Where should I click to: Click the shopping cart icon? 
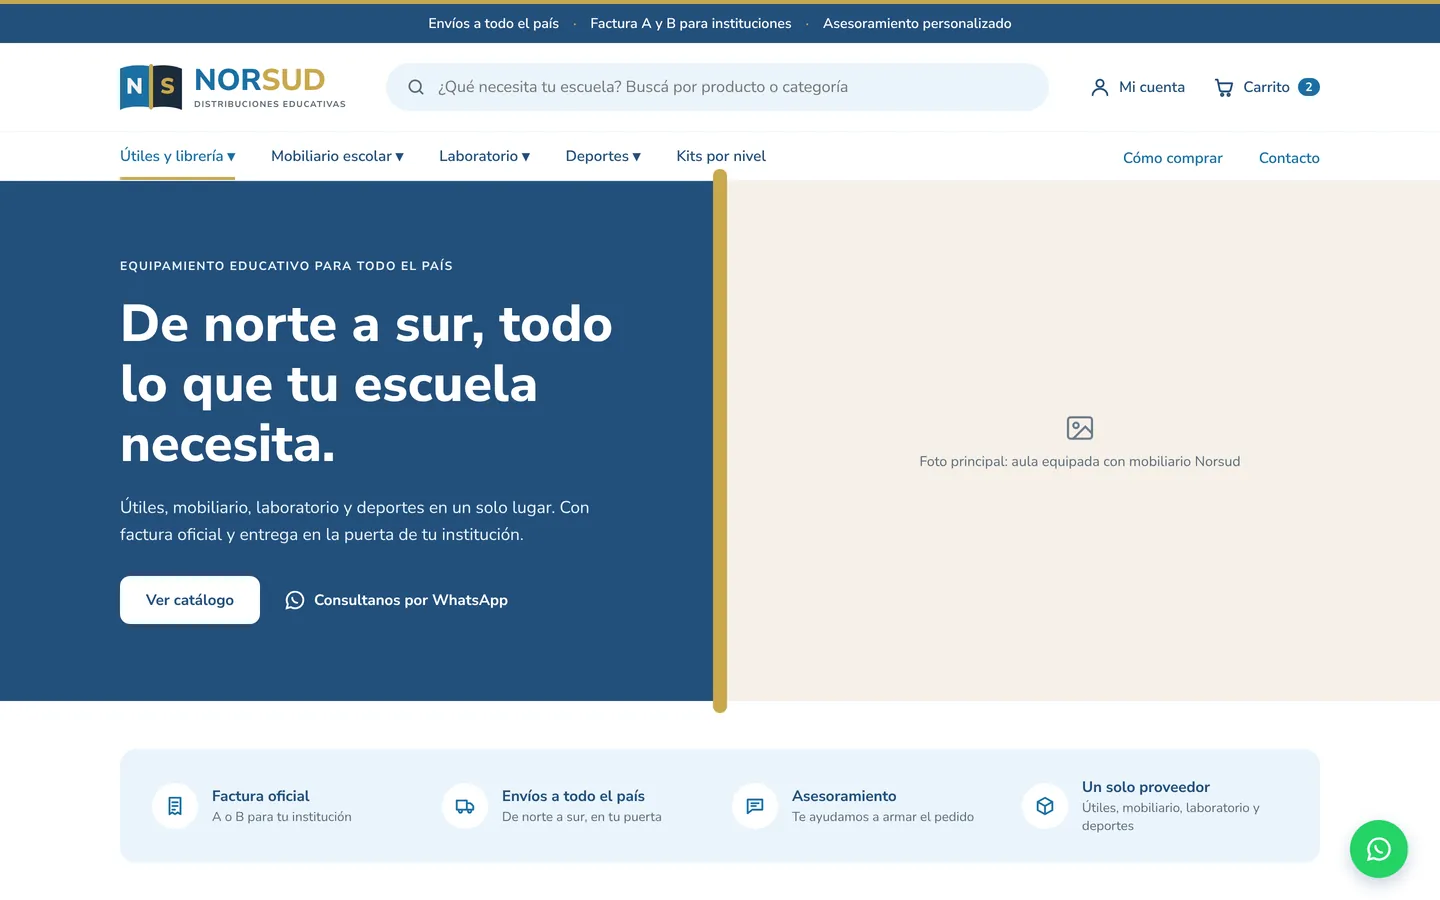(x=1224, y=87)
